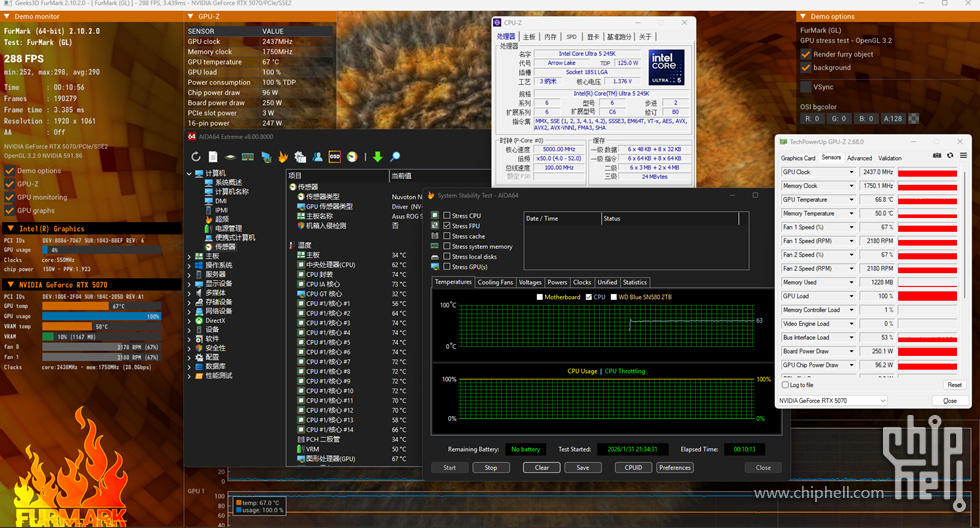Click AIDA64 report page toolbar icon

click(213, 157)
